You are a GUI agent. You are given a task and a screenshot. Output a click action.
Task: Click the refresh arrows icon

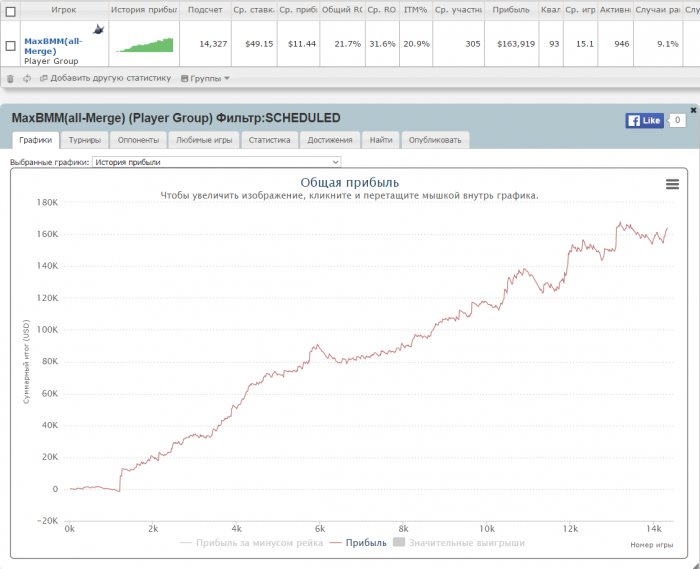(x=27, y=79)
